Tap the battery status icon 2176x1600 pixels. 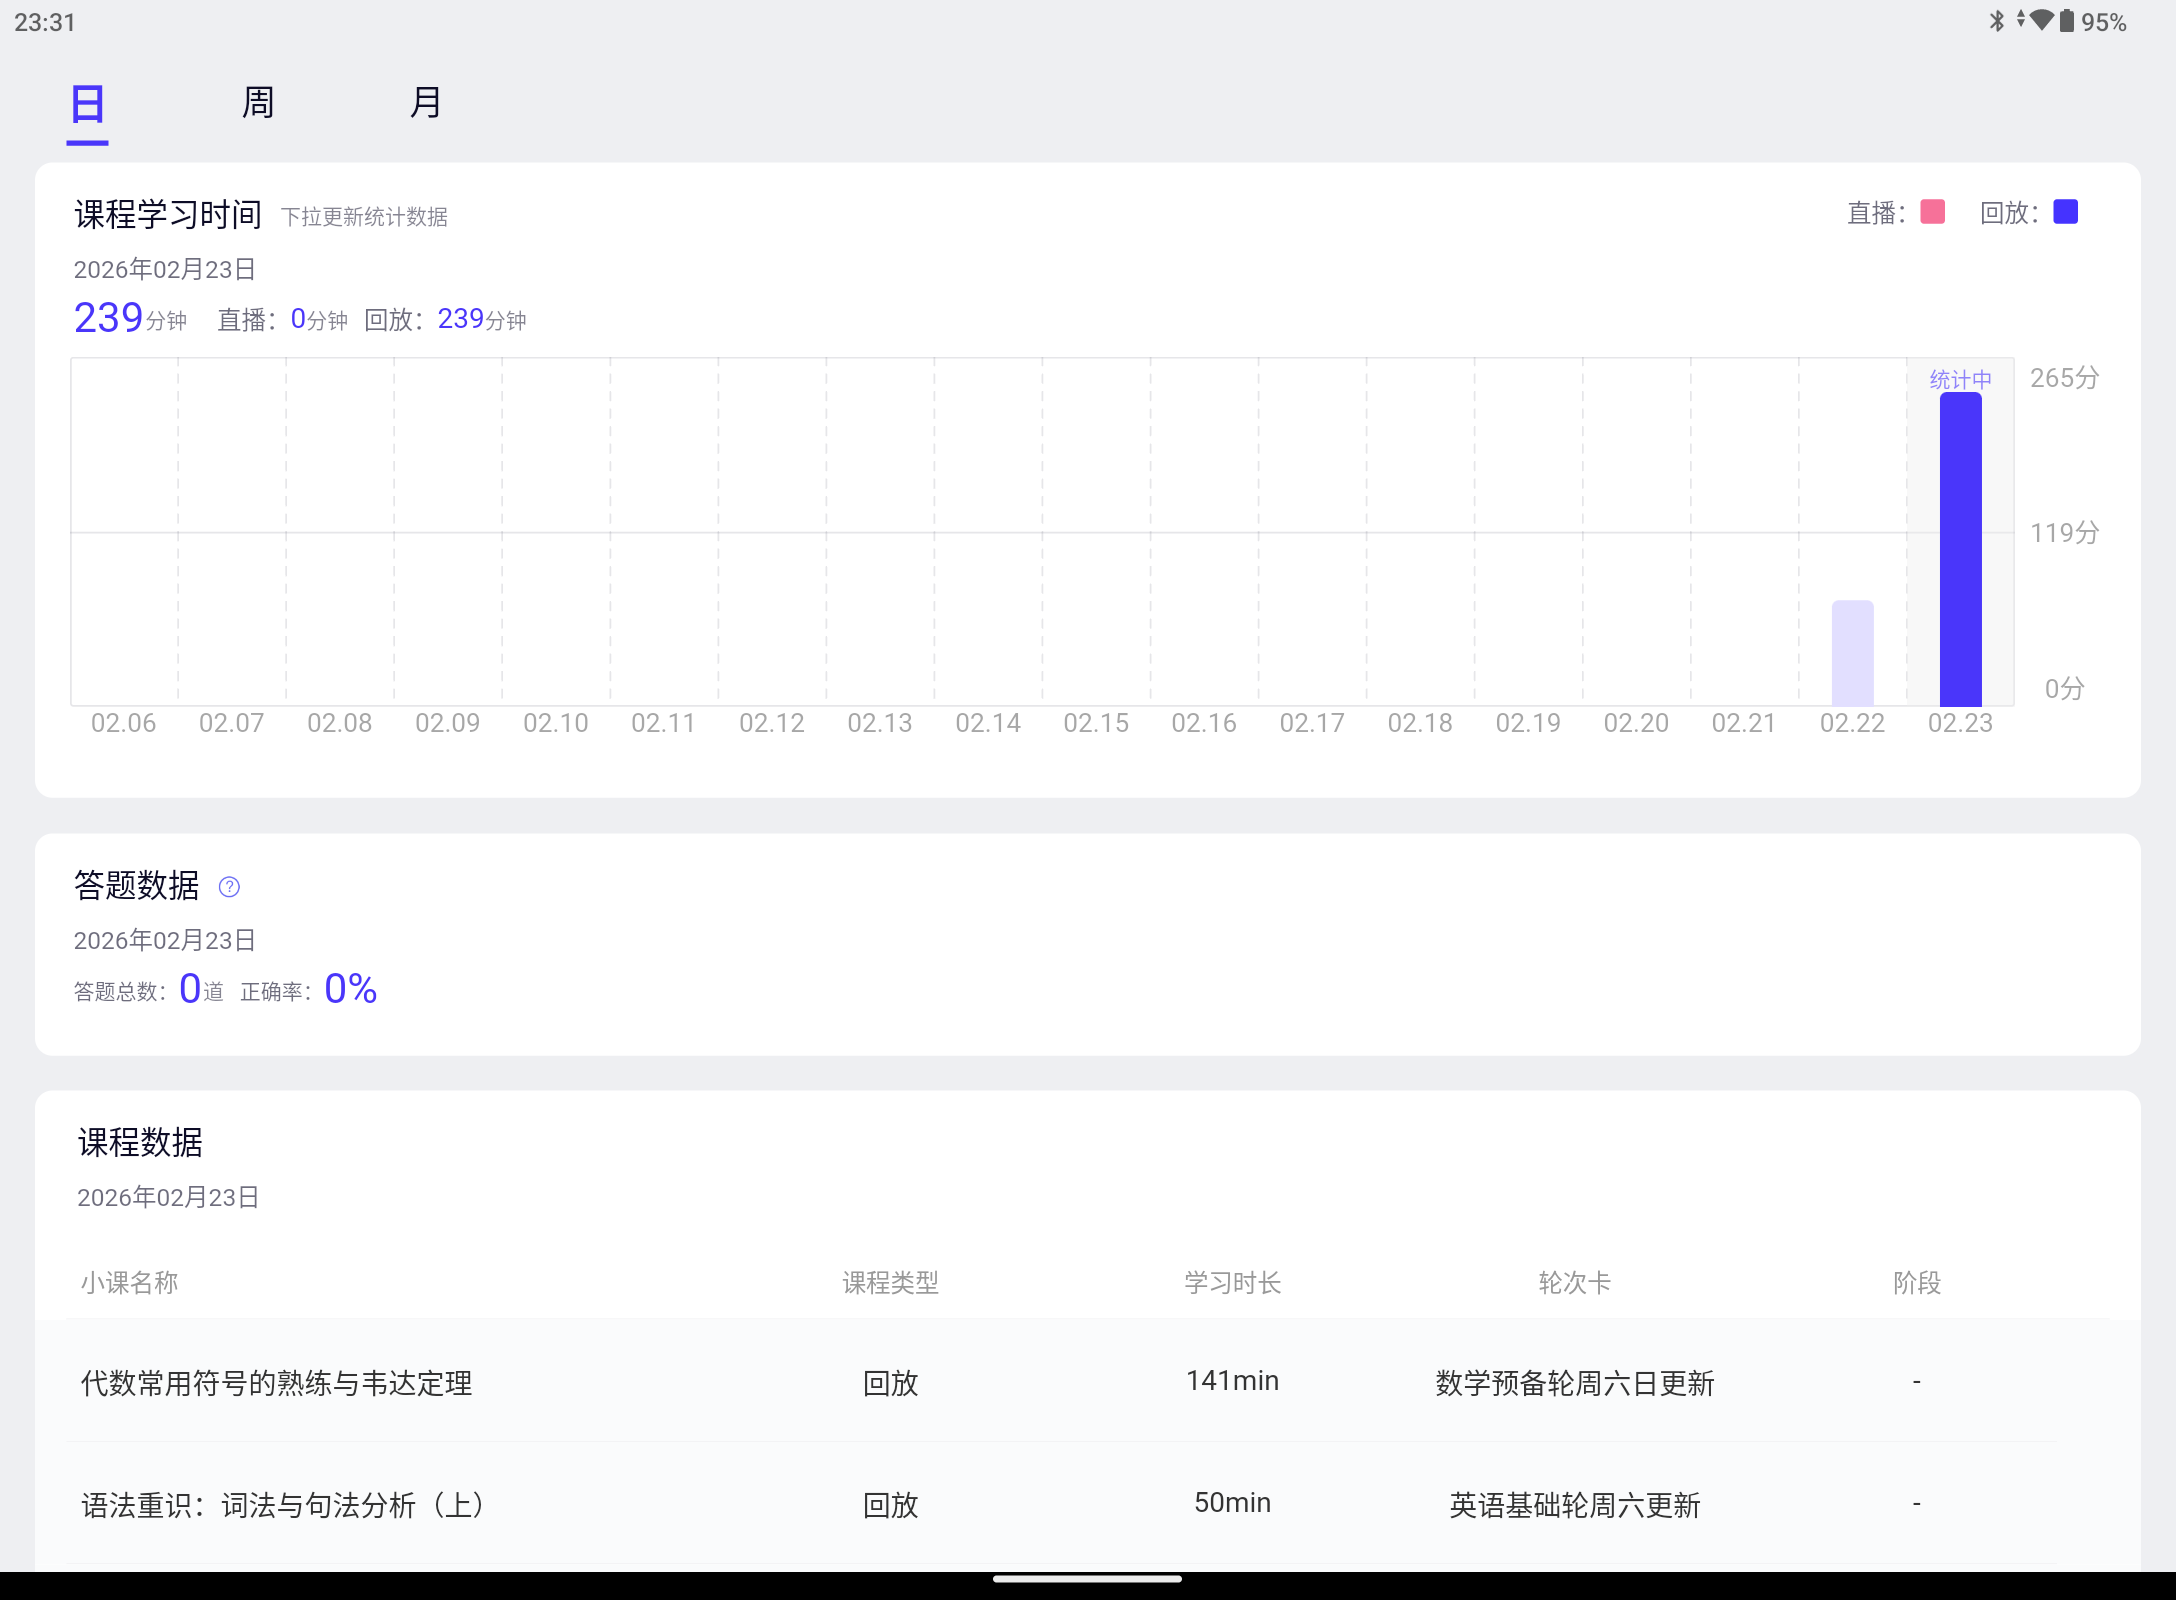[x=2066, y=21]
